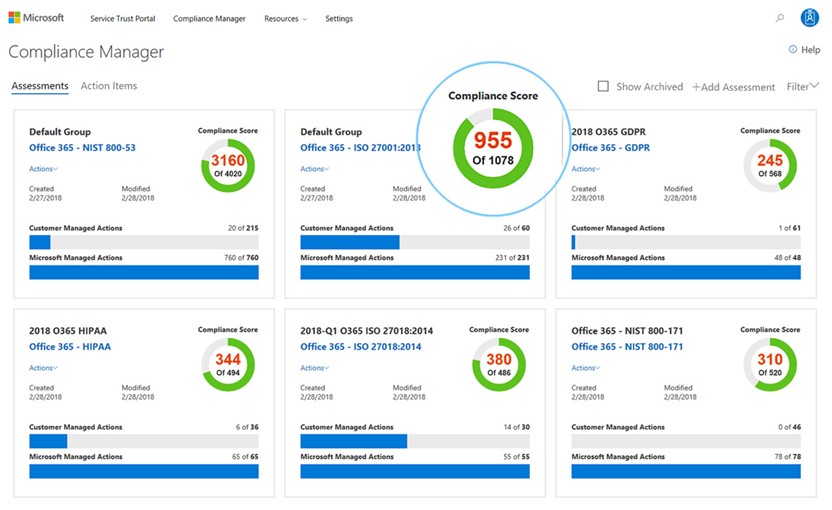Click '14 of 30' count text
832x510 pixels.
pyautogui.click(x=516, y=427)
